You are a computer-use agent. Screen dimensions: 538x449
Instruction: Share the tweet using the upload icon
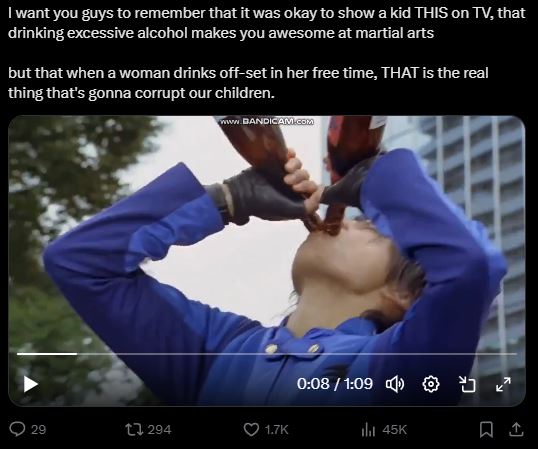point(516,429)
